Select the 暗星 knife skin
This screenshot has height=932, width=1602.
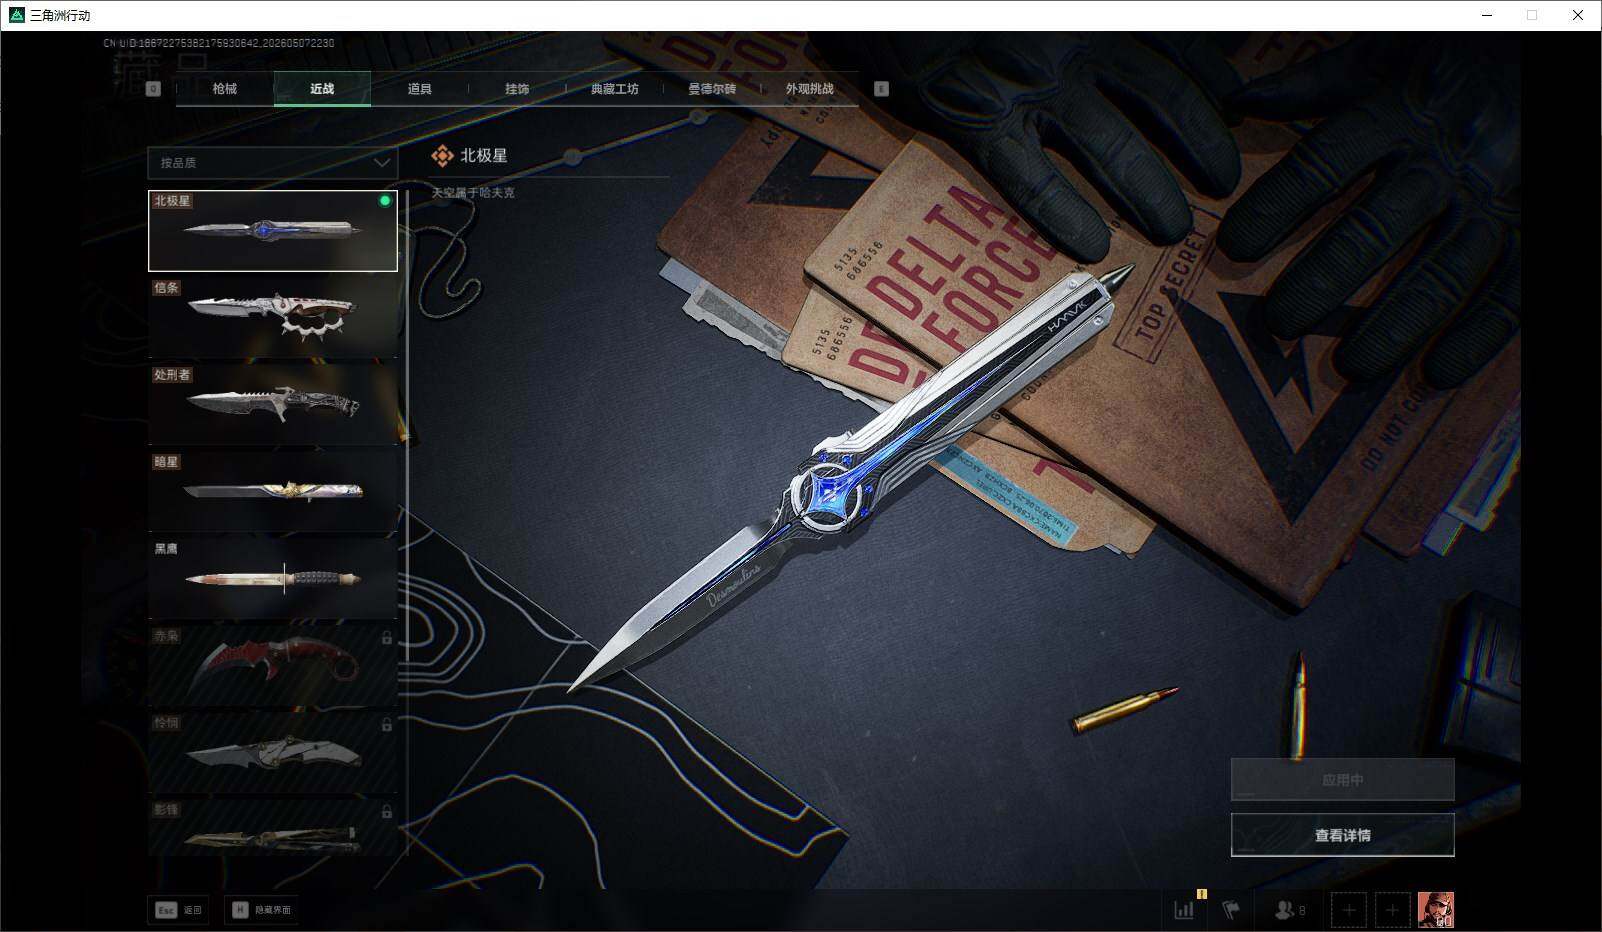(x=273, y=492)
